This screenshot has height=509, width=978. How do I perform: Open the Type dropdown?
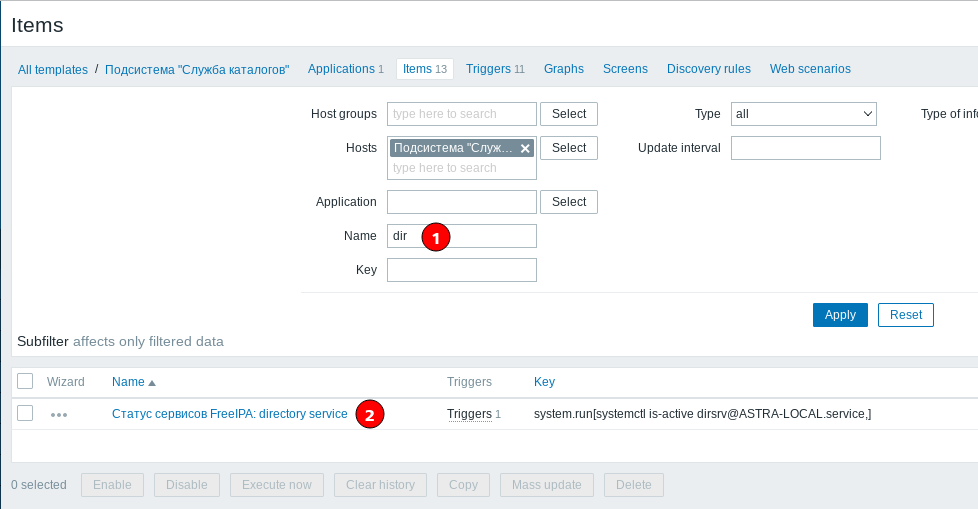pyautogui.click(x=803, y=114)
